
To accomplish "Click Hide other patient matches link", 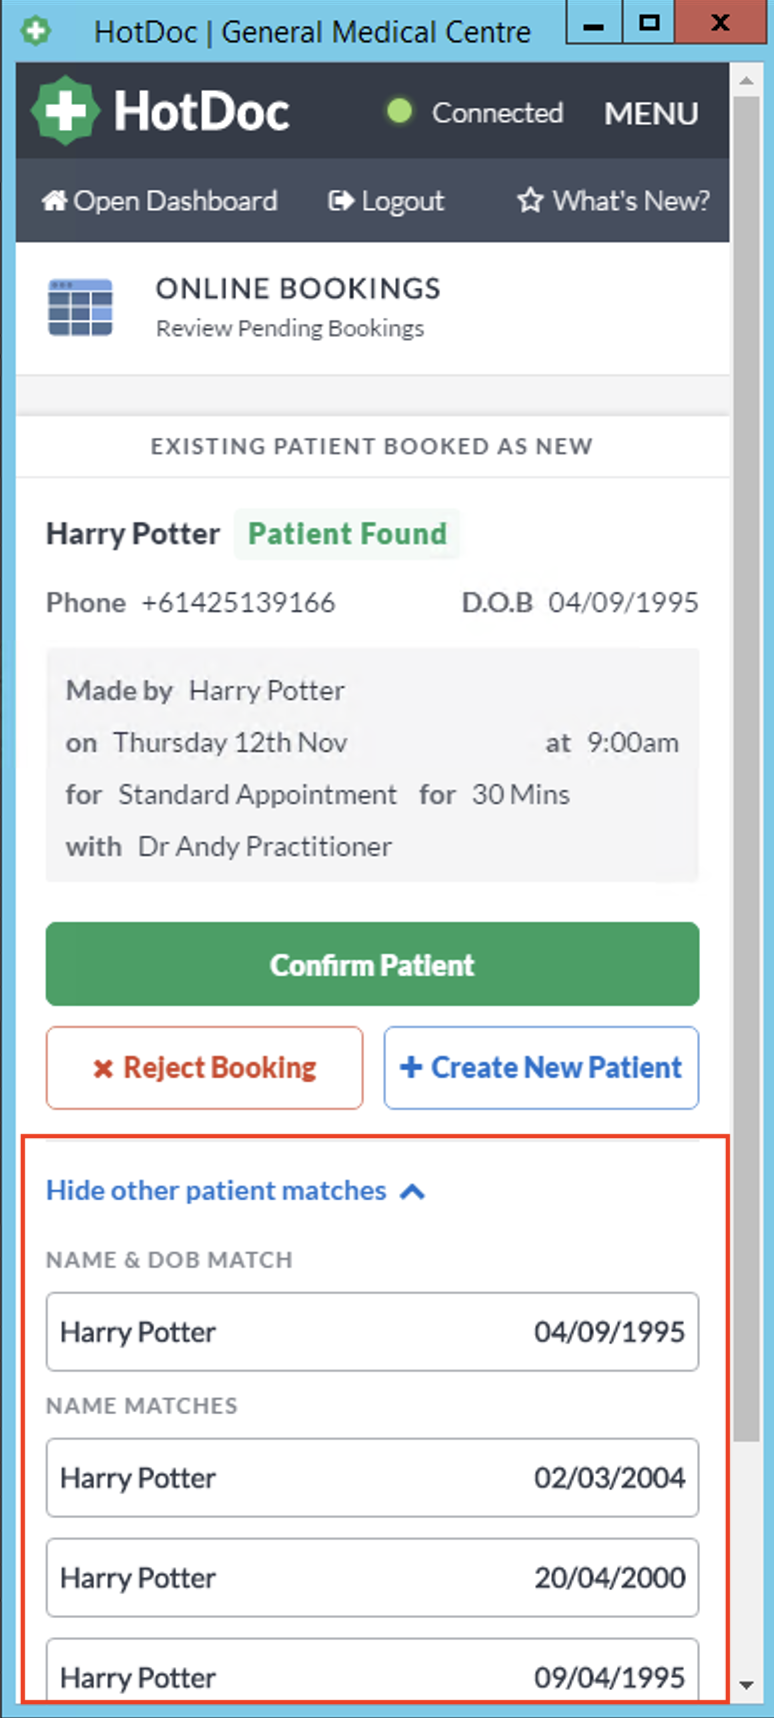I will pyautogui.click(x=216, y=1190).
